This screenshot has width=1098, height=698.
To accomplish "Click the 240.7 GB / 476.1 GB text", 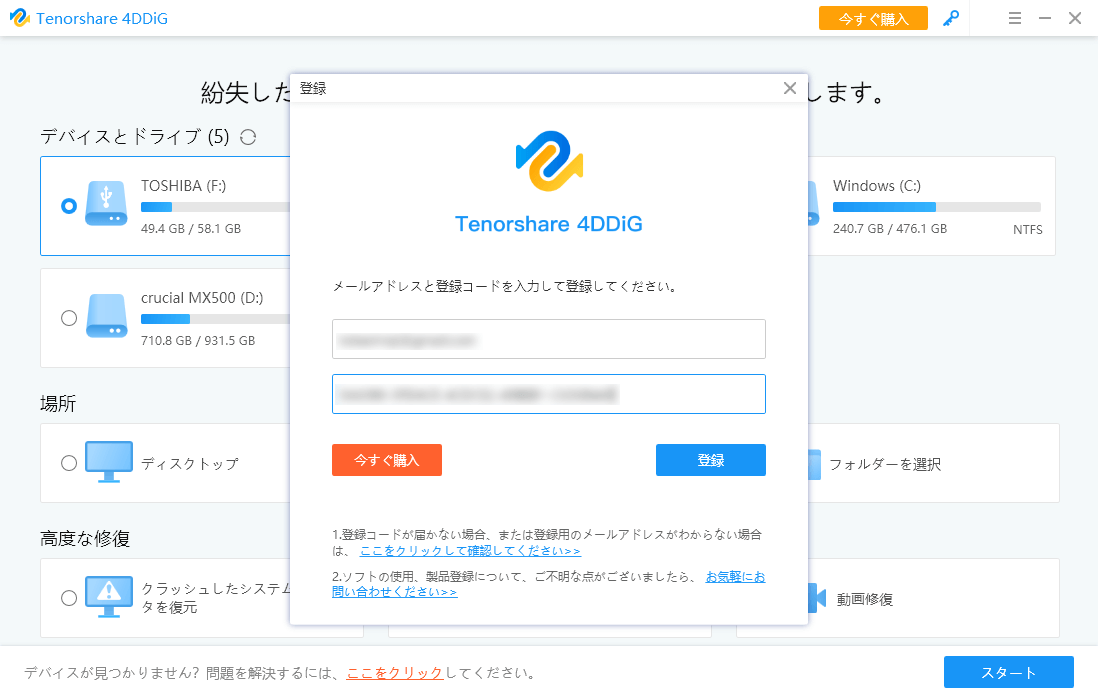I will (890, 228).
